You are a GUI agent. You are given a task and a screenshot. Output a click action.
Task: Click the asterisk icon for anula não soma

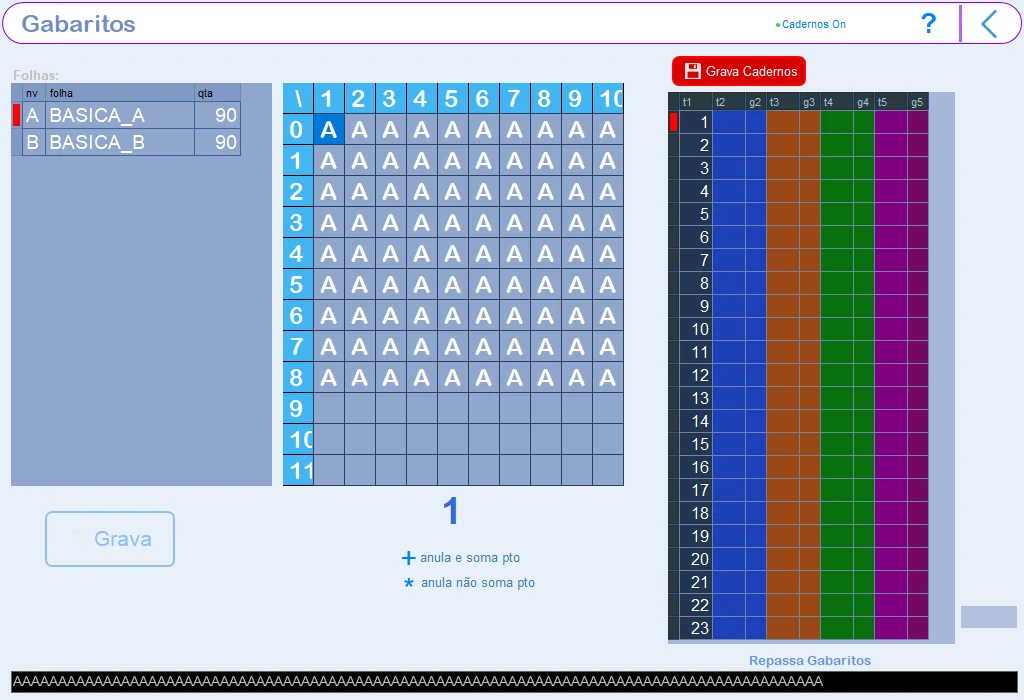pos(409,582)
